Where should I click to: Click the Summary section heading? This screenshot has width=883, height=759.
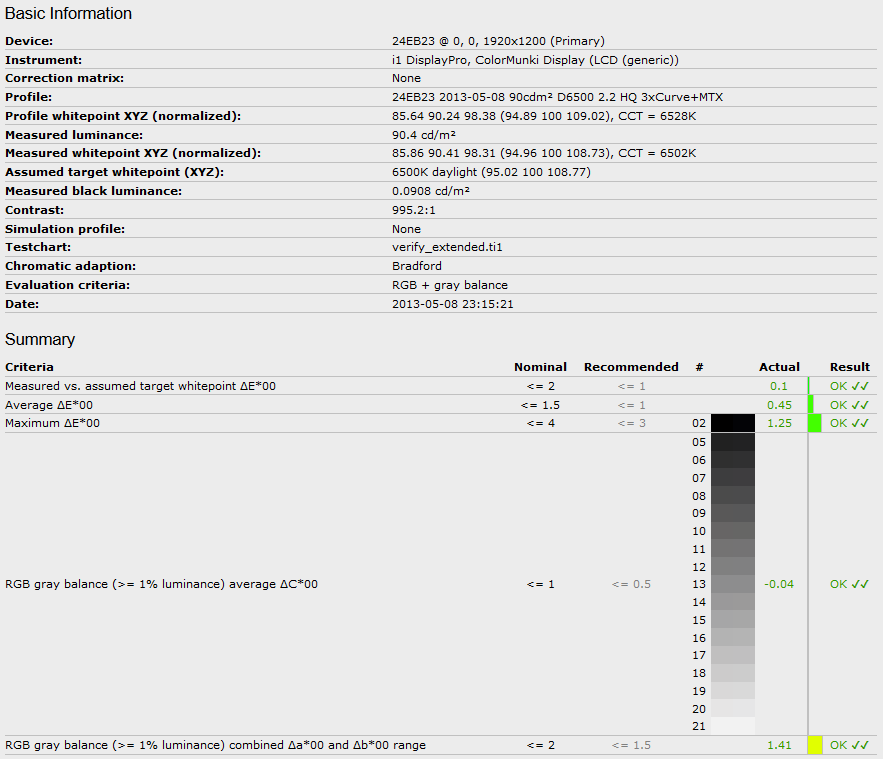40,340
